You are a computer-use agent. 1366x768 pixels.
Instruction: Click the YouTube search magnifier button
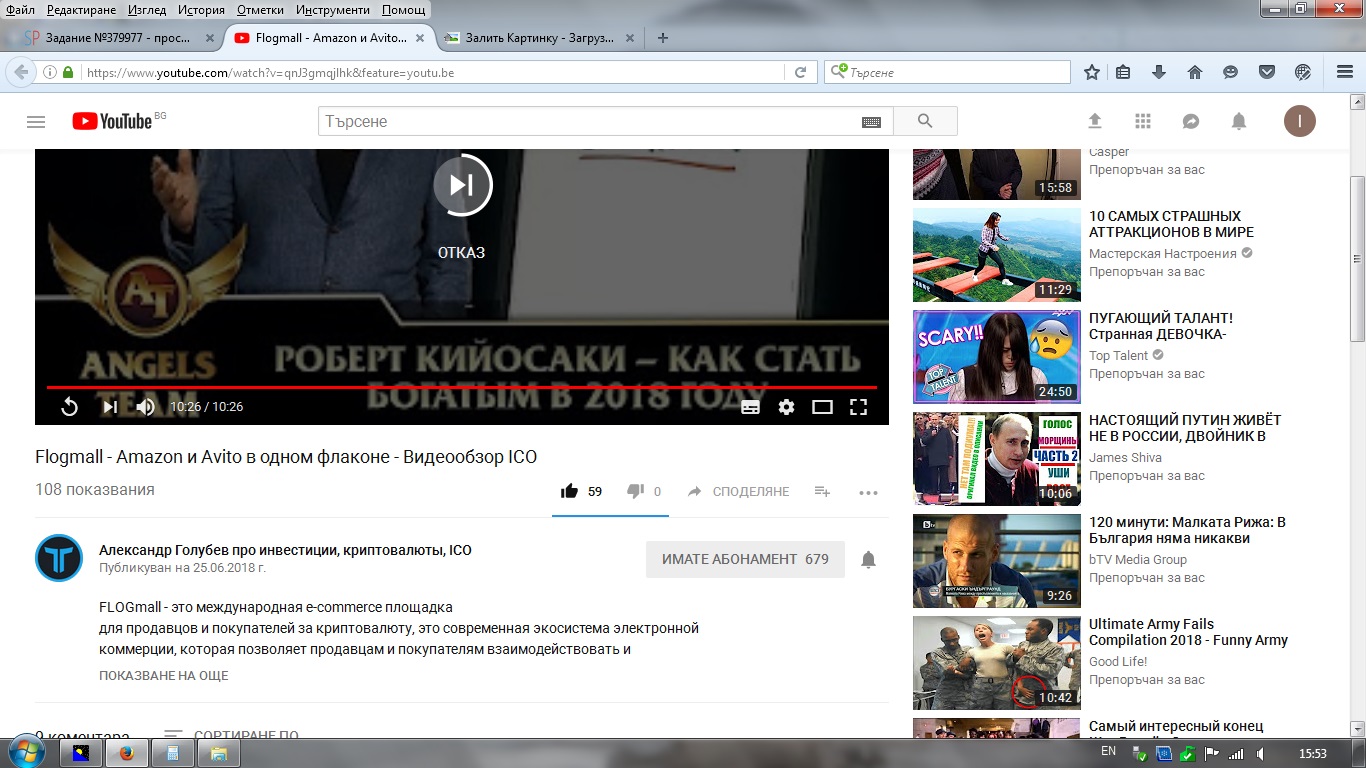click(925, 121)
